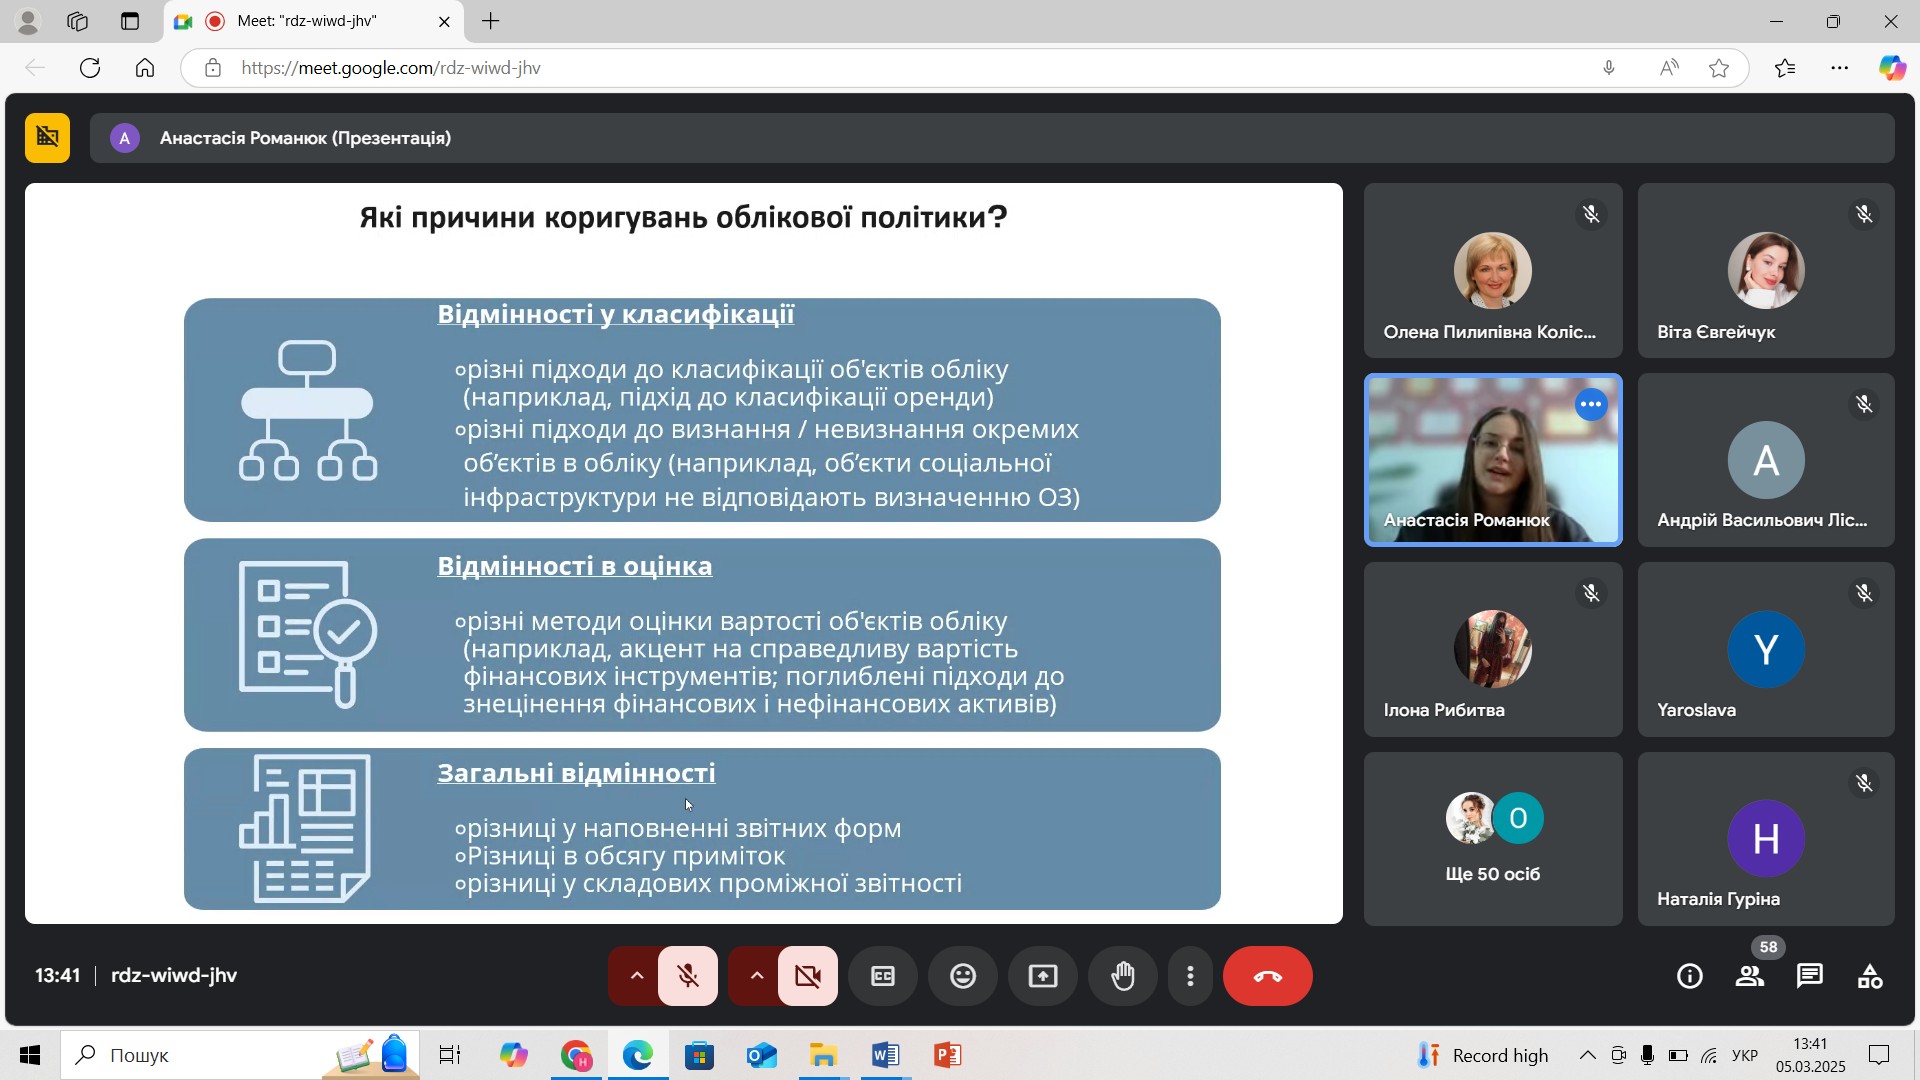Open the Favorites list icon in Edge

pyautogui.click(x=1785, y=68)
